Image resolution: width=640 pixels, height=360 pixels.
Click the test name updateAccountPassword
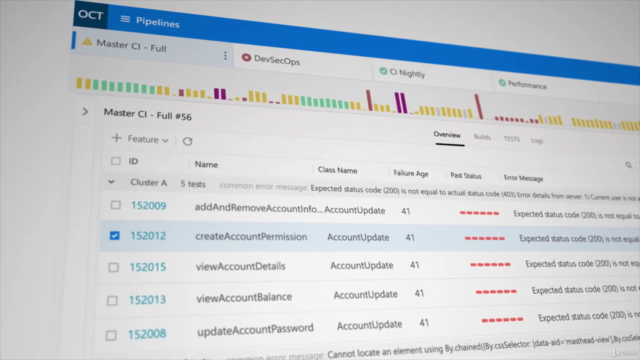tap(256, 330)
